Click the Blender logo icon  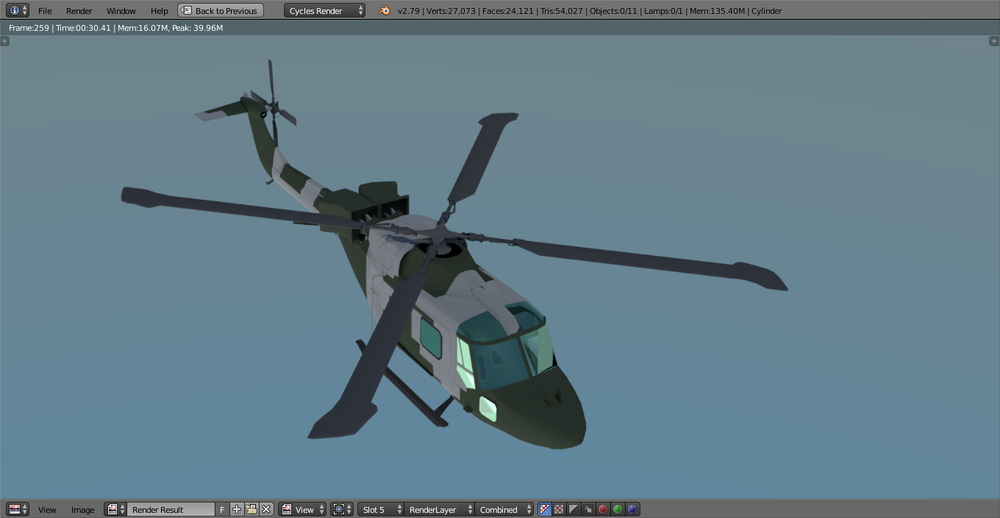385,11
